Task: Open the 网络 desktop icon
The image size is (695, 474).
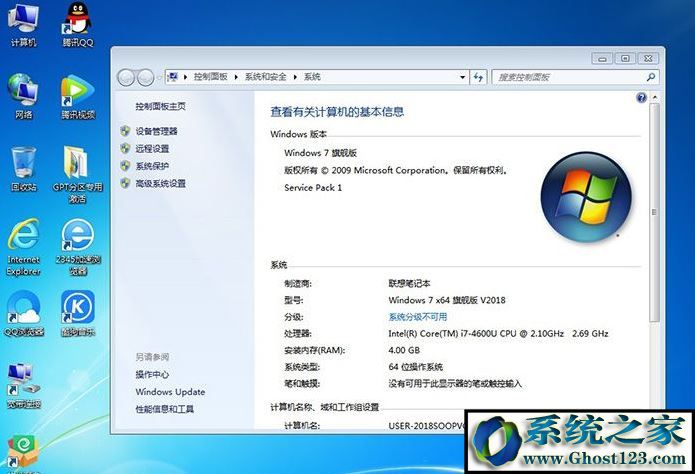Action: click(23, 96)
